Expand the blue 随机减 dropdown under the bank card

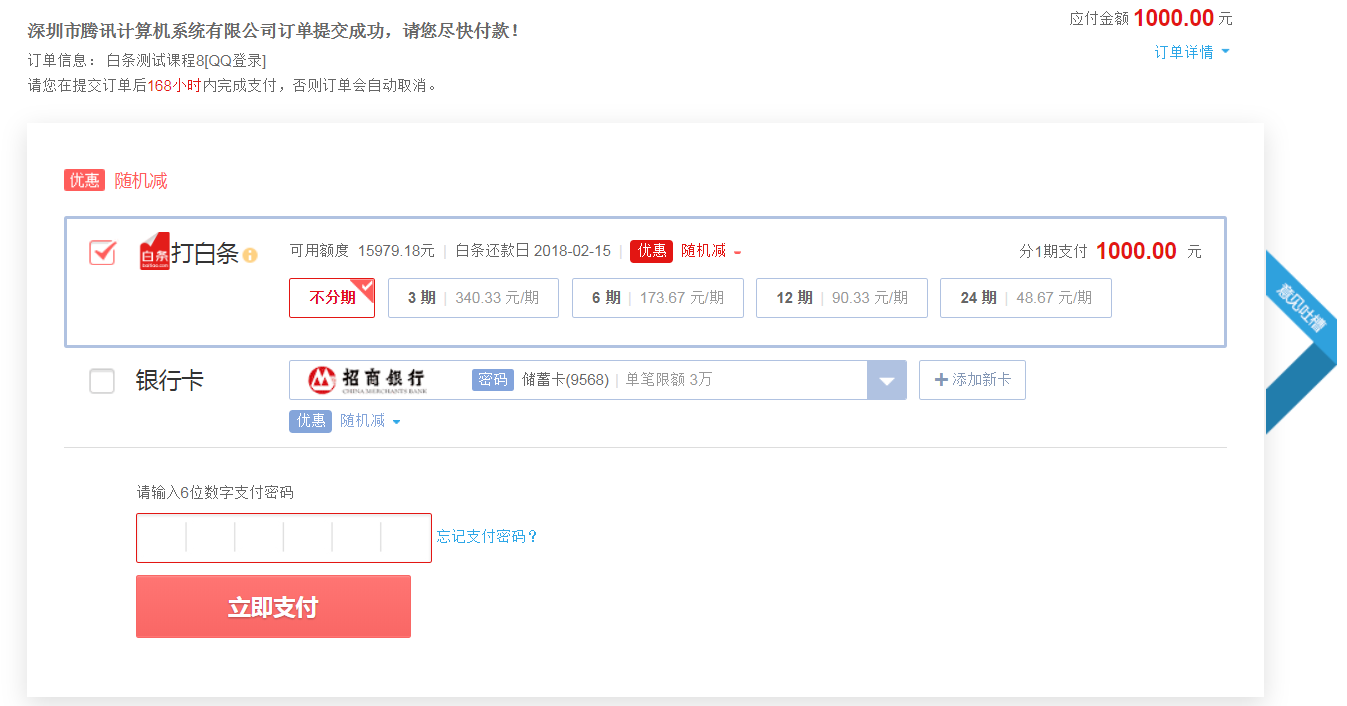click(370, 421)
